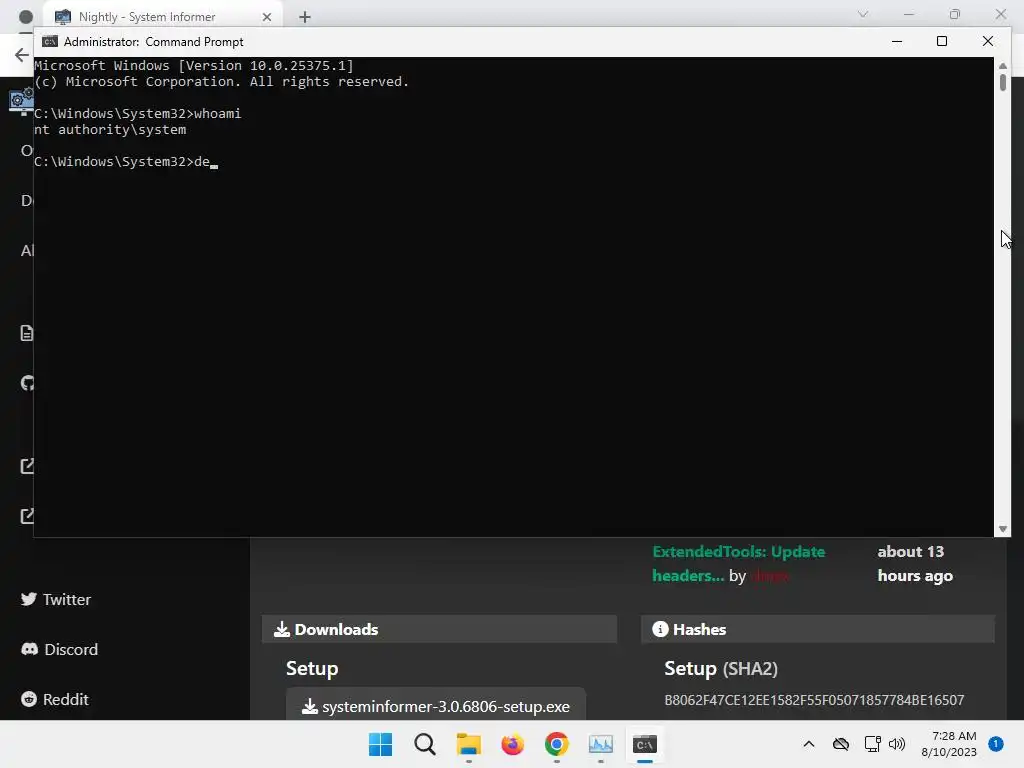Click upper sidebar external link icon

(x=27, y=466)
